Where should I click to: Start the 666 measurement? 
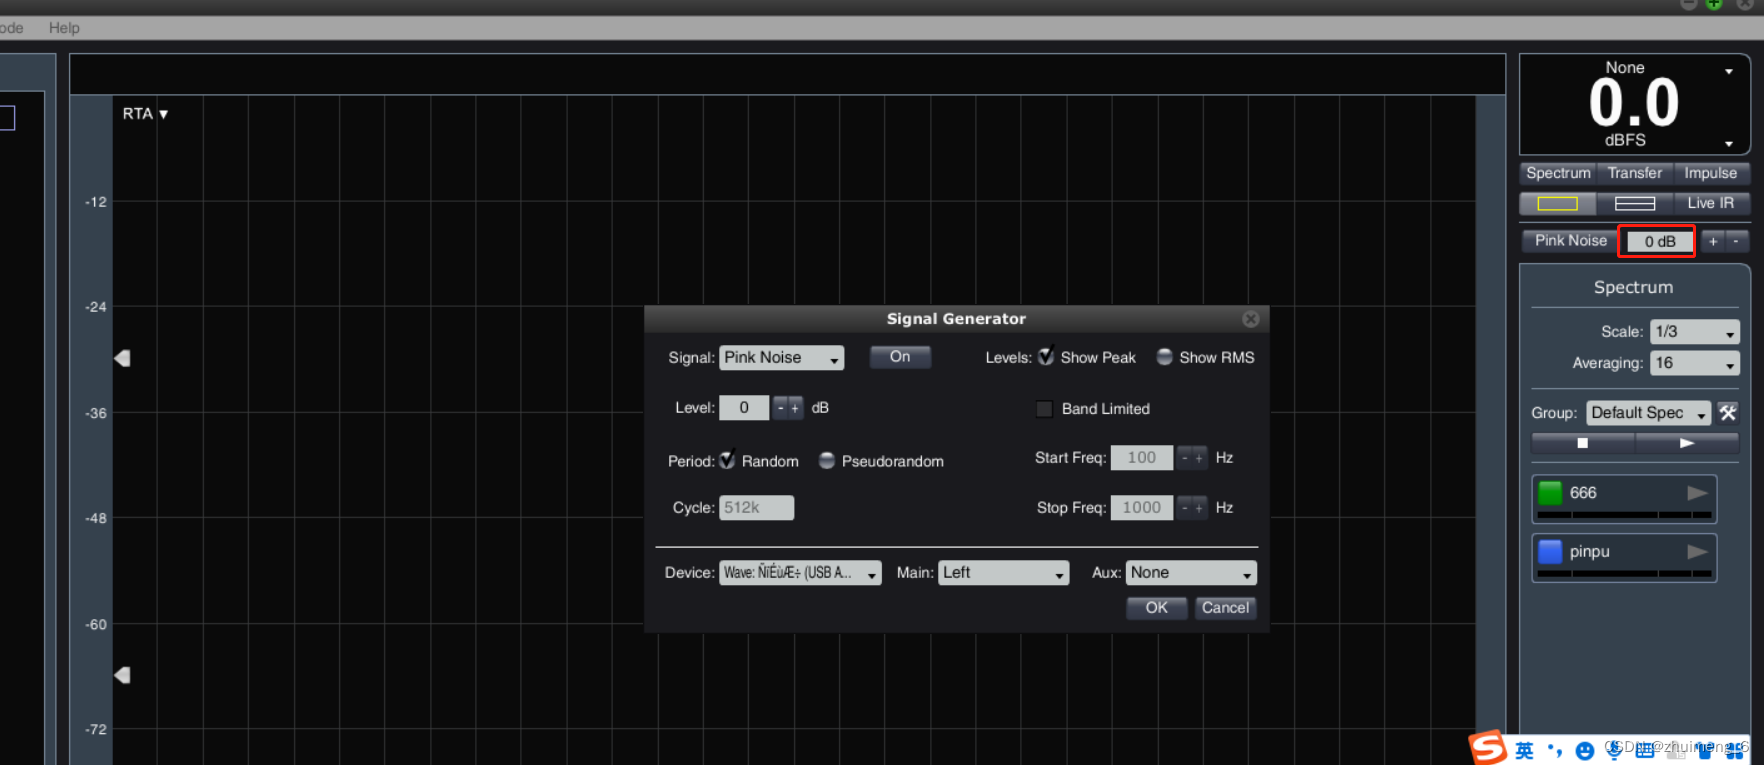click(1697, 493)
